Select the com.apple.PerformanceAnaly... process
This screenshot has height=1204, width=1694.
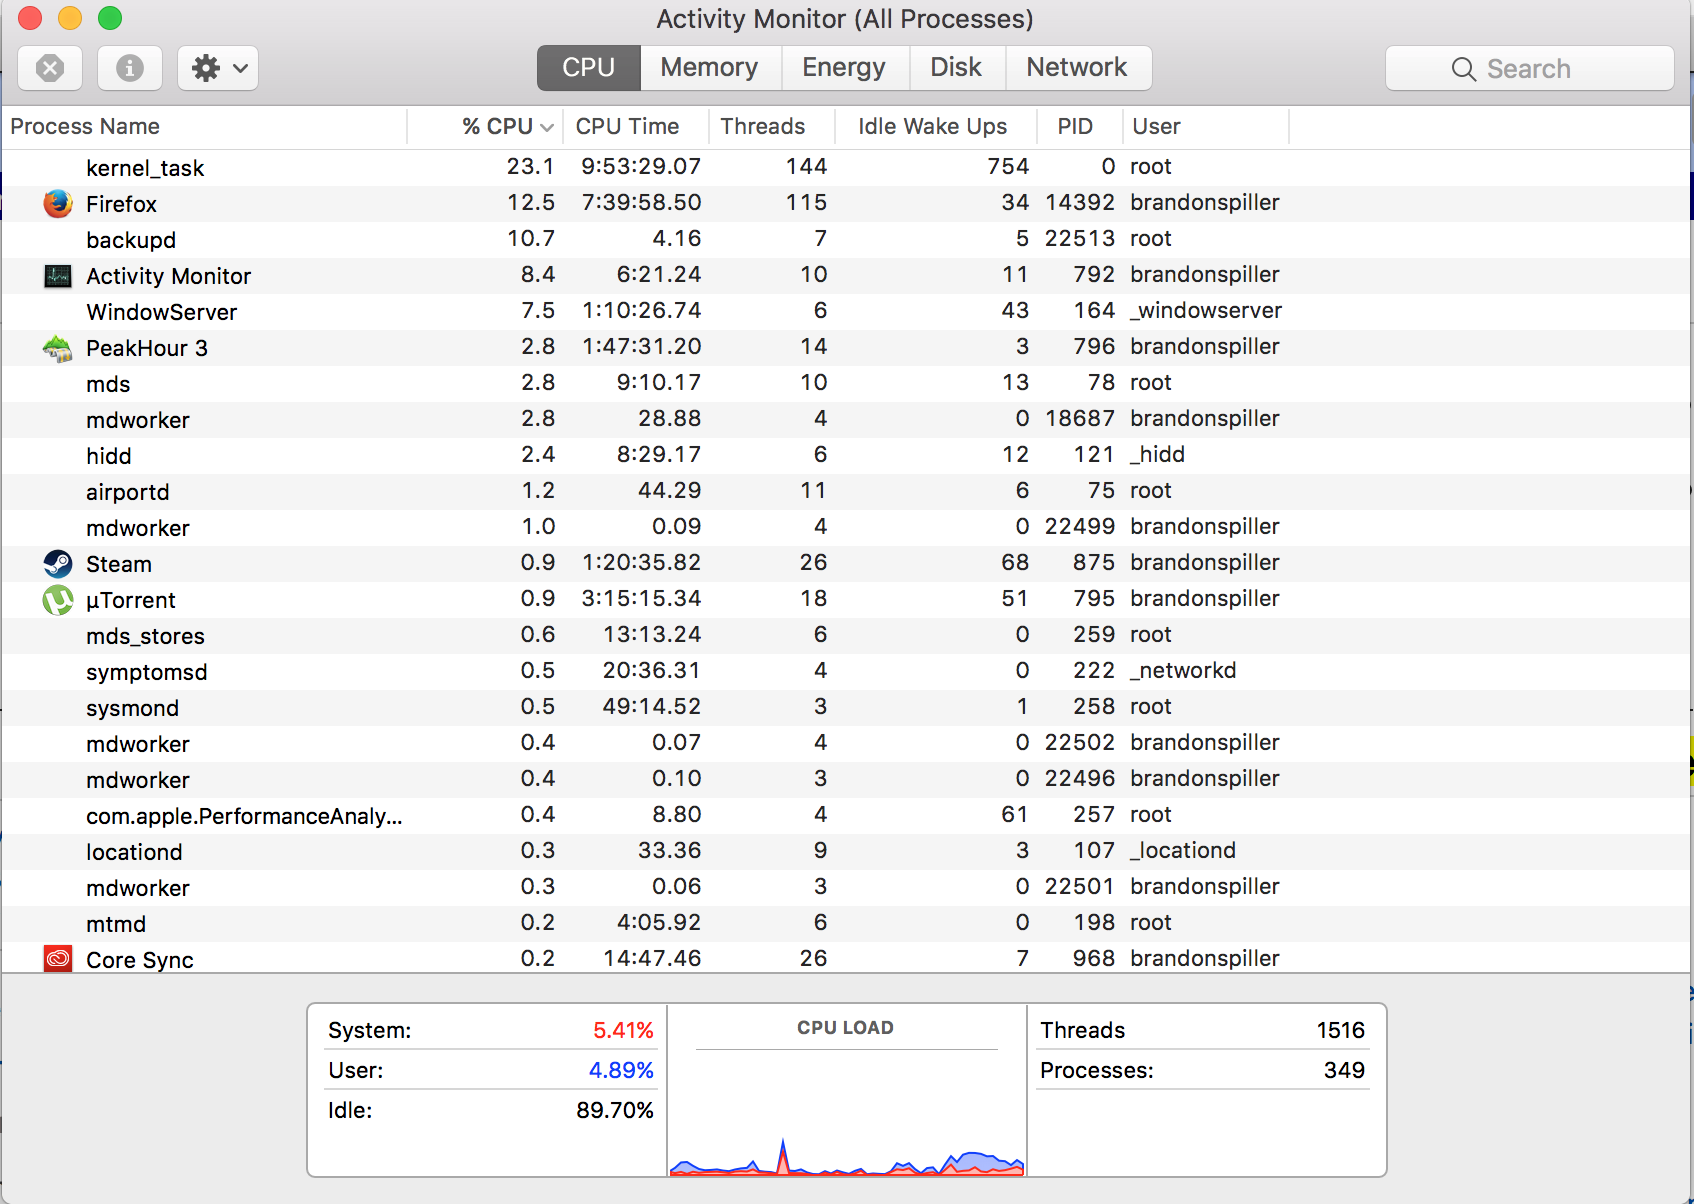pos(846,815)
